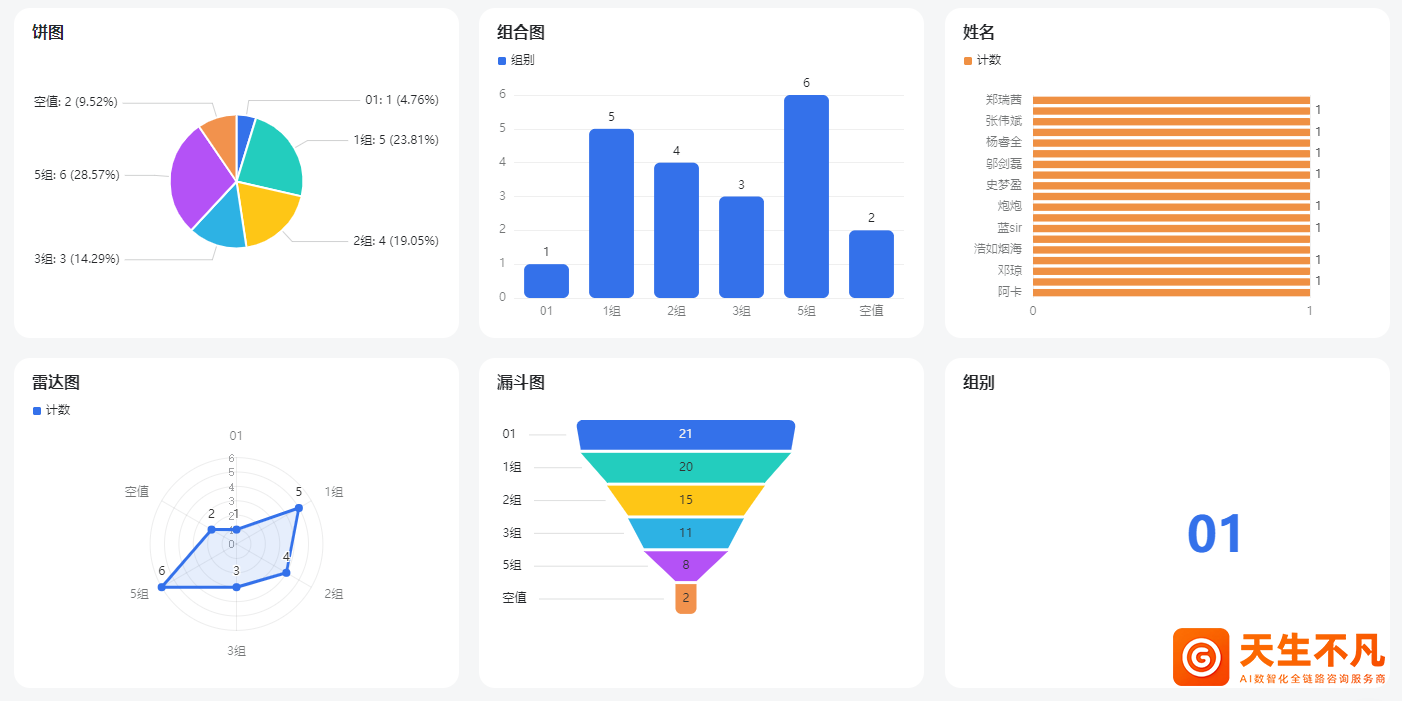This screenshot has height=701, width=1402.
Task: Select the 空值 bar in 组合图
Action: [871, 264]
